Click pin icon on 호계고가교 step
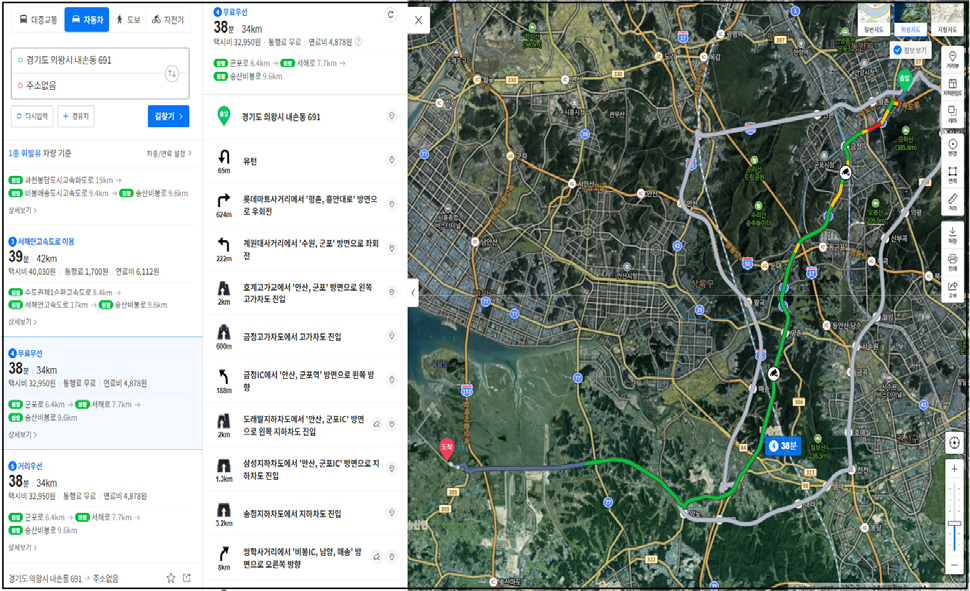Image resolution: width=970 pixels, height=591 pixels. tap(392, 292)
